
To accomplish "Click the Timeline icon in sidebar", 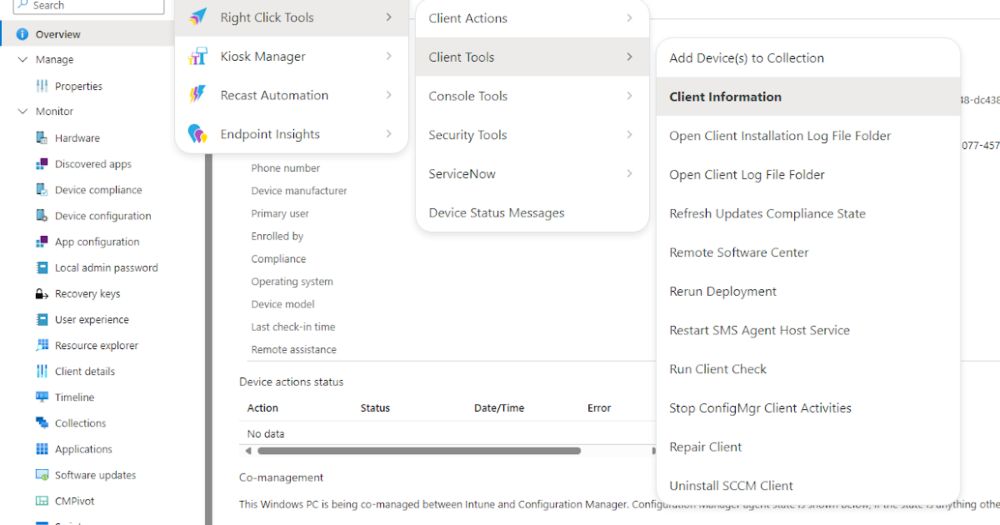I will coord(42,397).
